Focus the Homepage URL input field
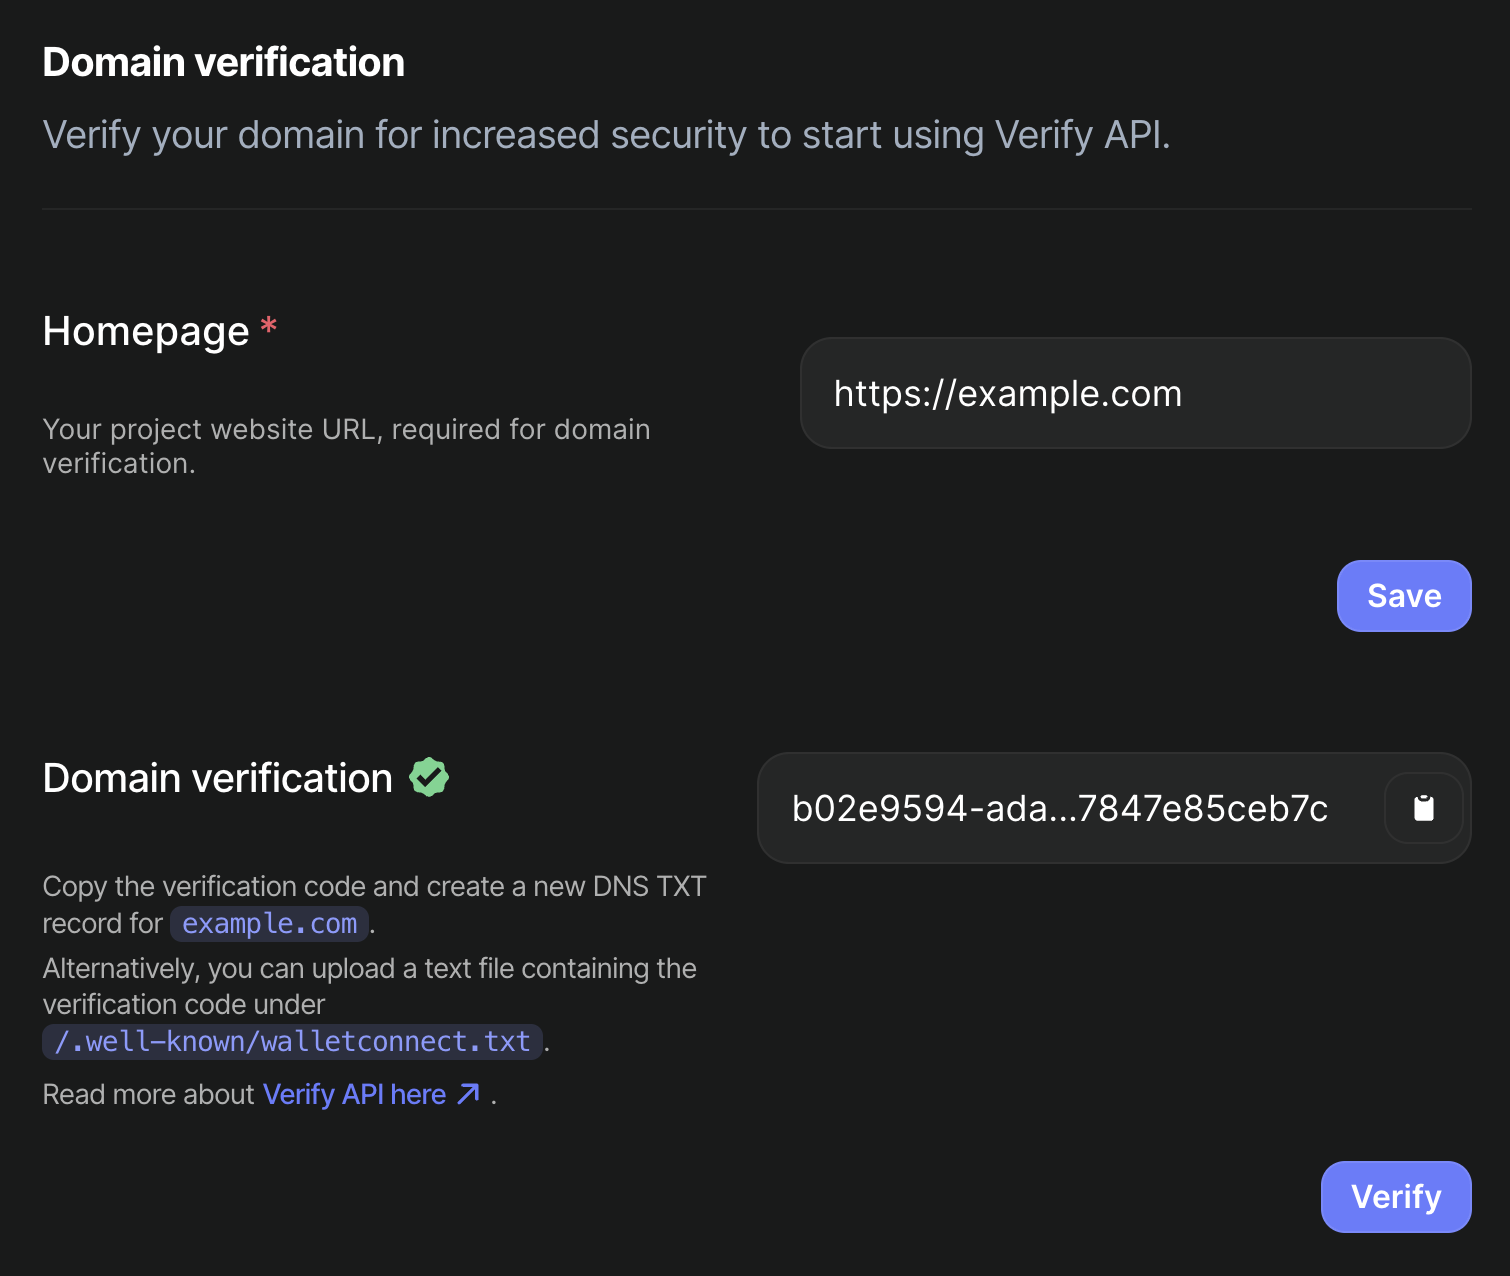This screenshot has height=1276, width=1510. [x=1134, y=393]
